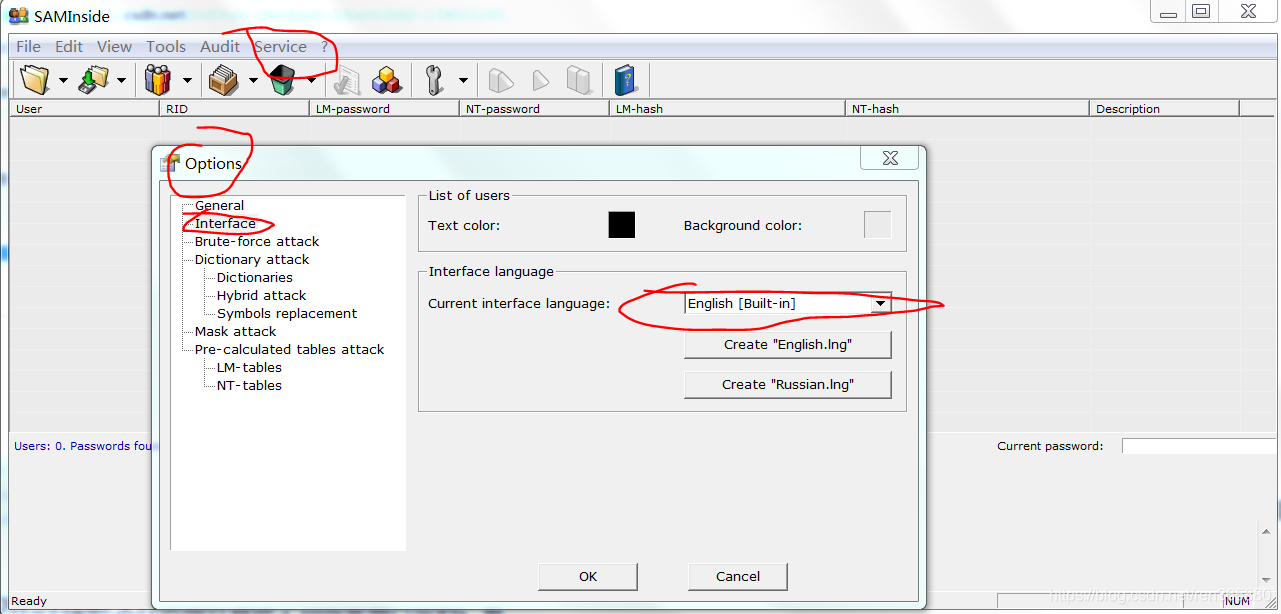Click the colored cubes toolbar icon
Image resolution: width=1281 pixels, height=614 pixels.
coord(386,80)
